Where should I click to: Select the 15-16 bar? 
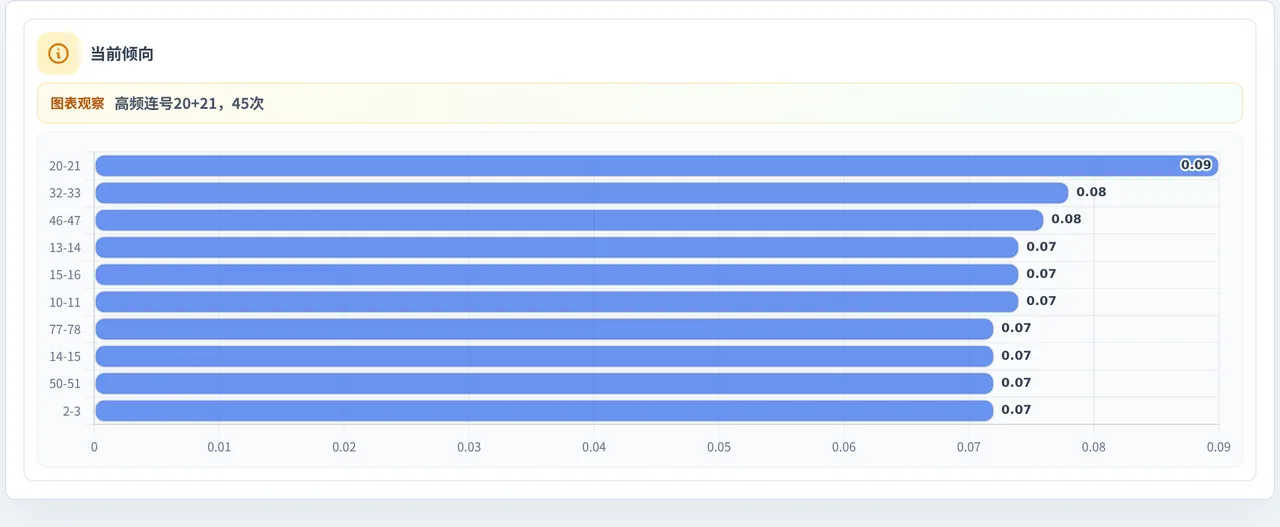pyautogui.click(x=557, y=274)
